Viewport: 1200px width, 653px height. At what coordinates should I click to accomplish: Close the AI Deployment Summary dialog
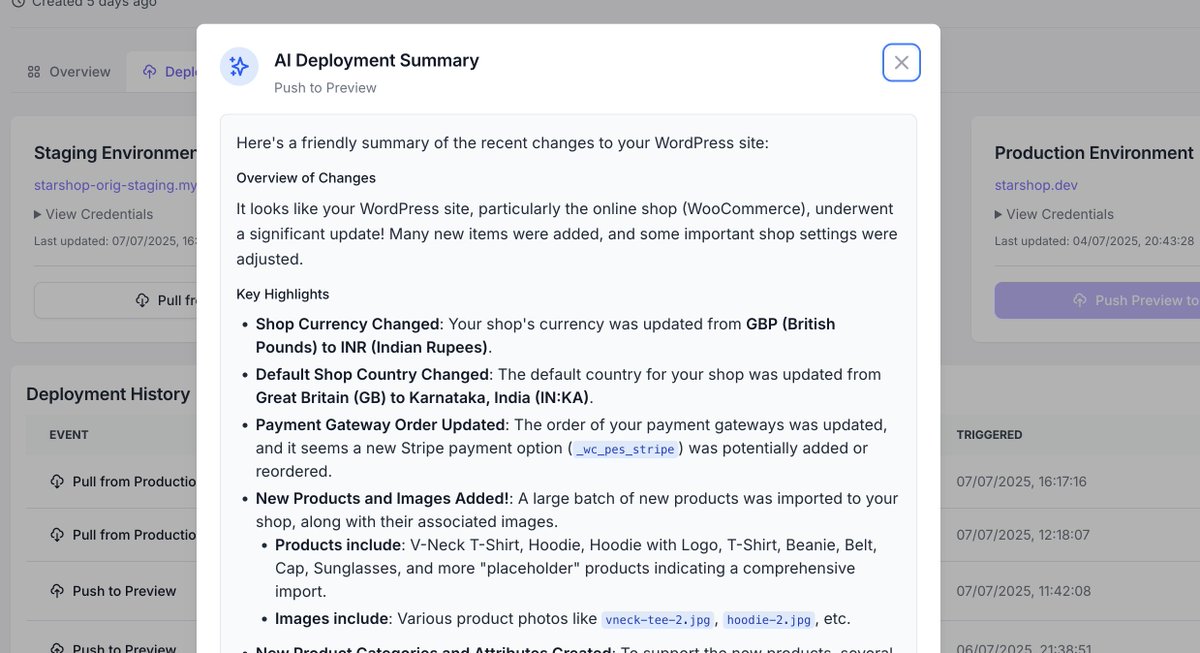tap(901, 62)
